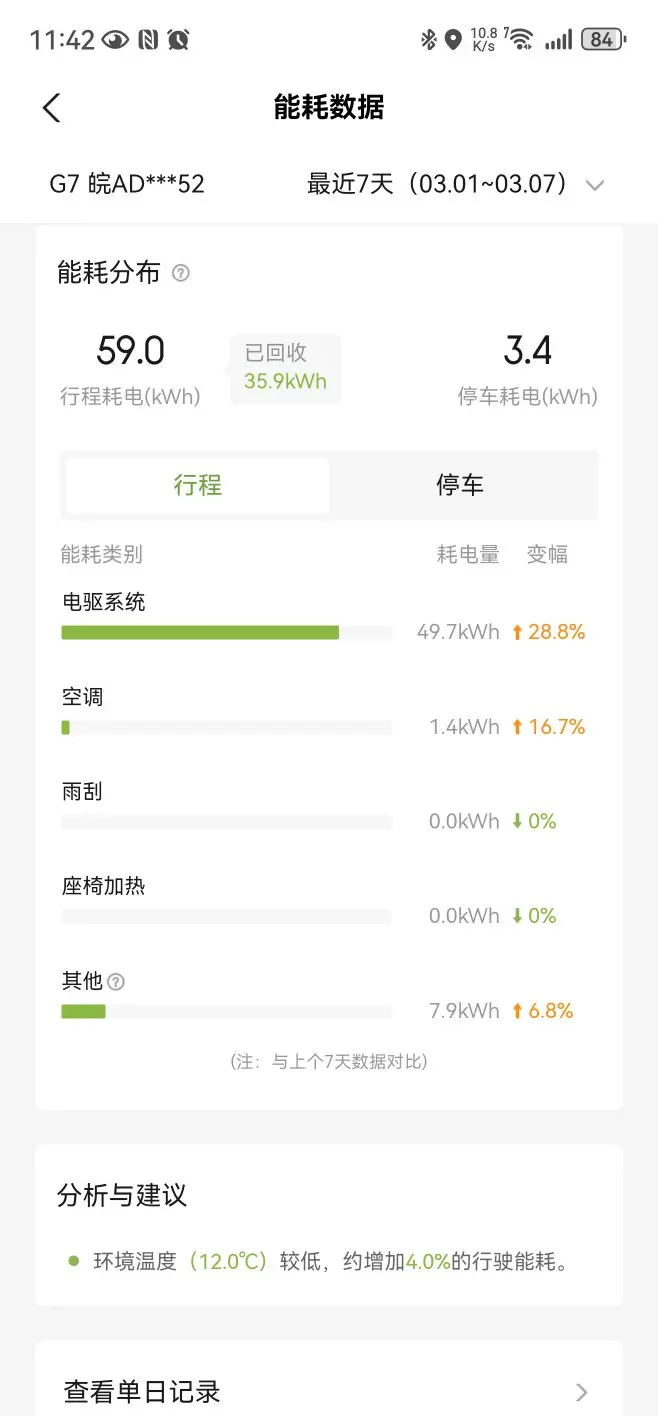658x1416 pixels.
Task: Tap the help icon beside 其他
Action: [x=116, y=982]
